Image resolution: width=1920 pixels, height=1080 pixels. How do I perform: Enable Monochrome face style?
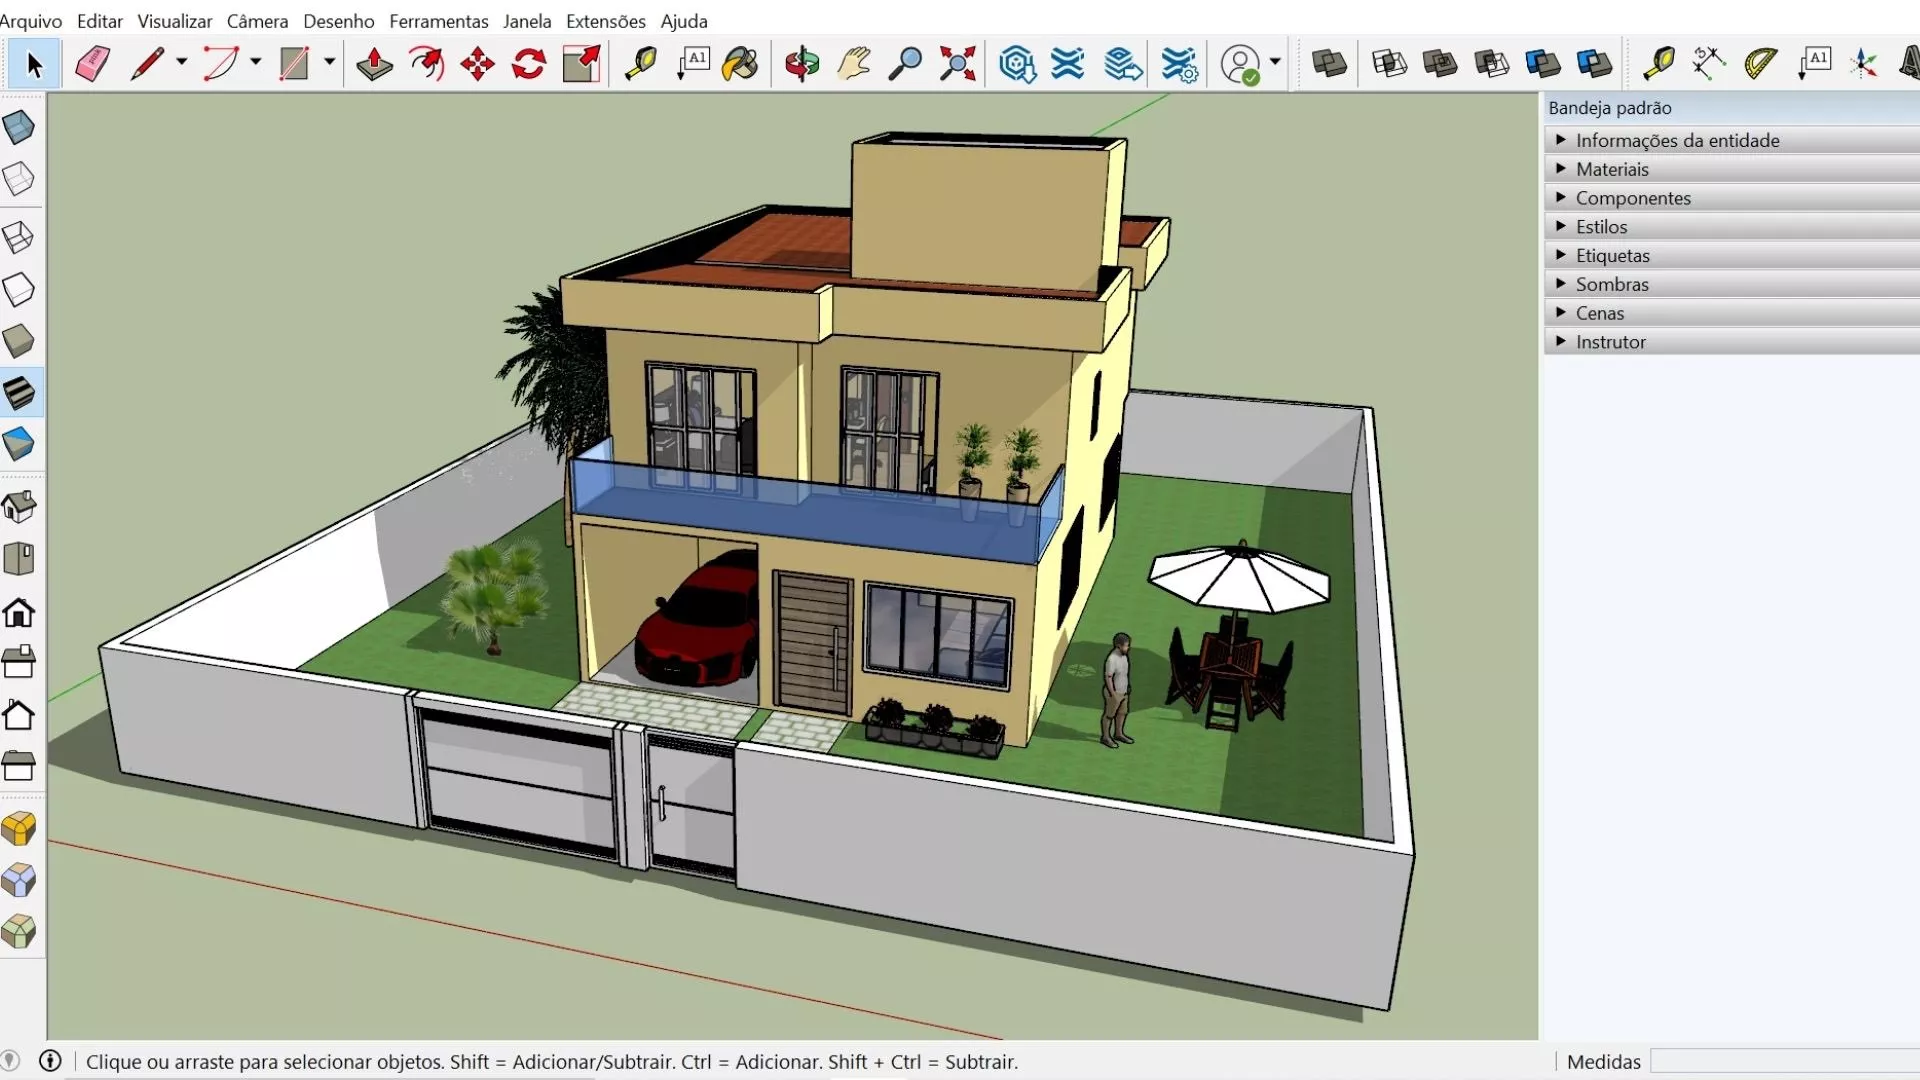coord(18,444)
